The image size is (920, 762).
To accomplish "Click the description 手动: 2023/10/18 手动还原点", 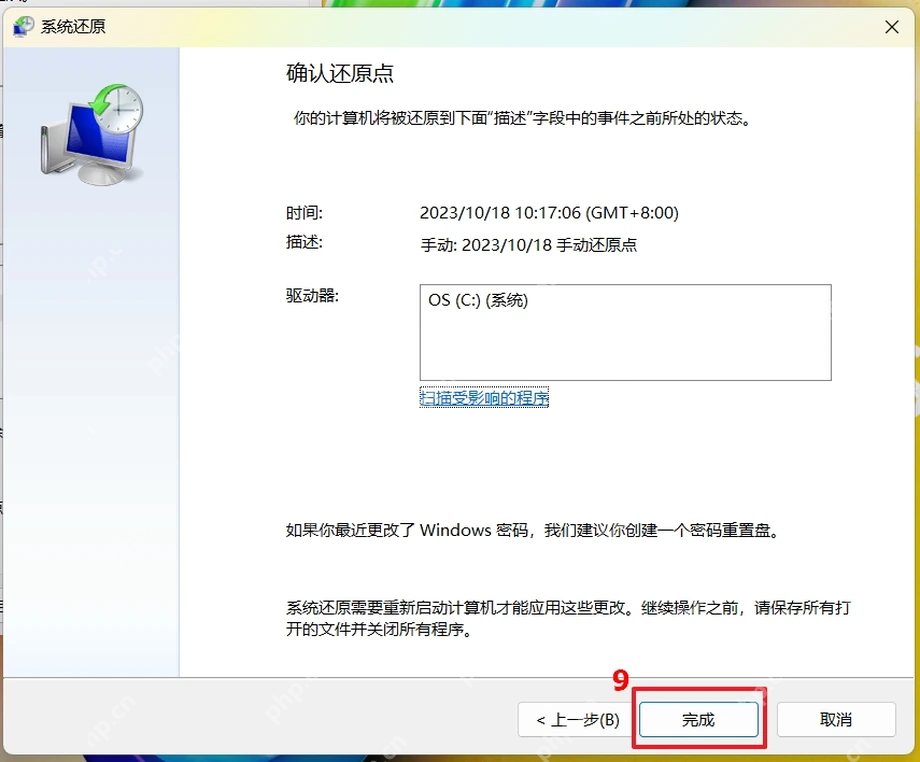I will (529, 245).
